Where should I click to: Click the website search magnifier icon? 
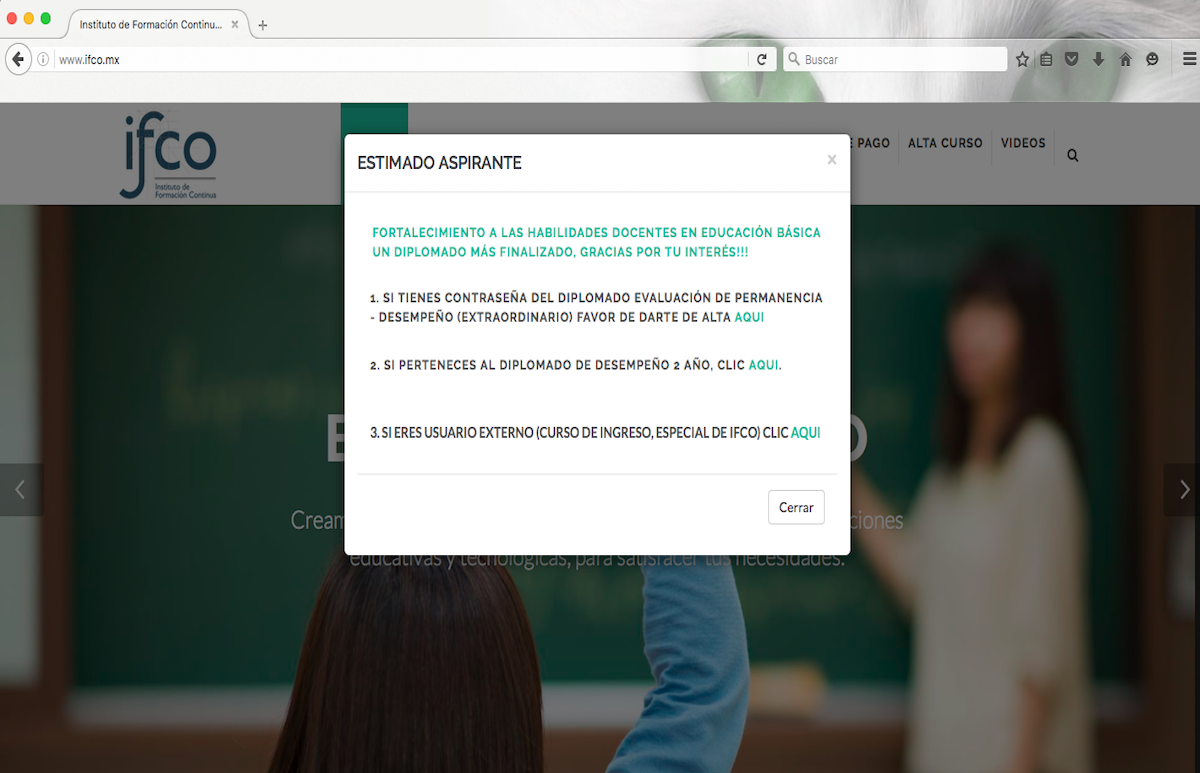1073,156
